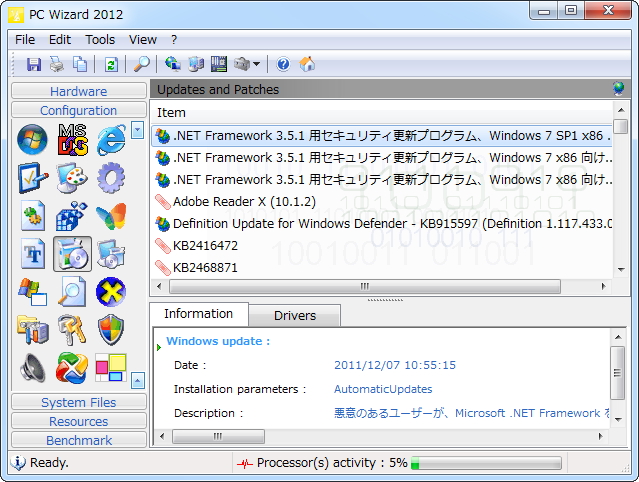Viewport: 639px width, 482px height.
Task: Select the checkmark control panel icon
Action: click(33, 178)
